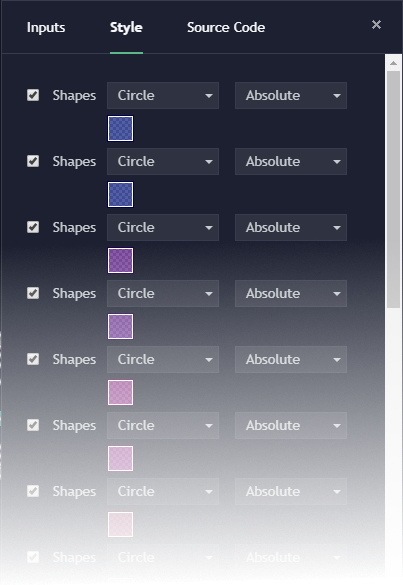
Task: Disable the third Shapes checkbox
Action: 33,227
